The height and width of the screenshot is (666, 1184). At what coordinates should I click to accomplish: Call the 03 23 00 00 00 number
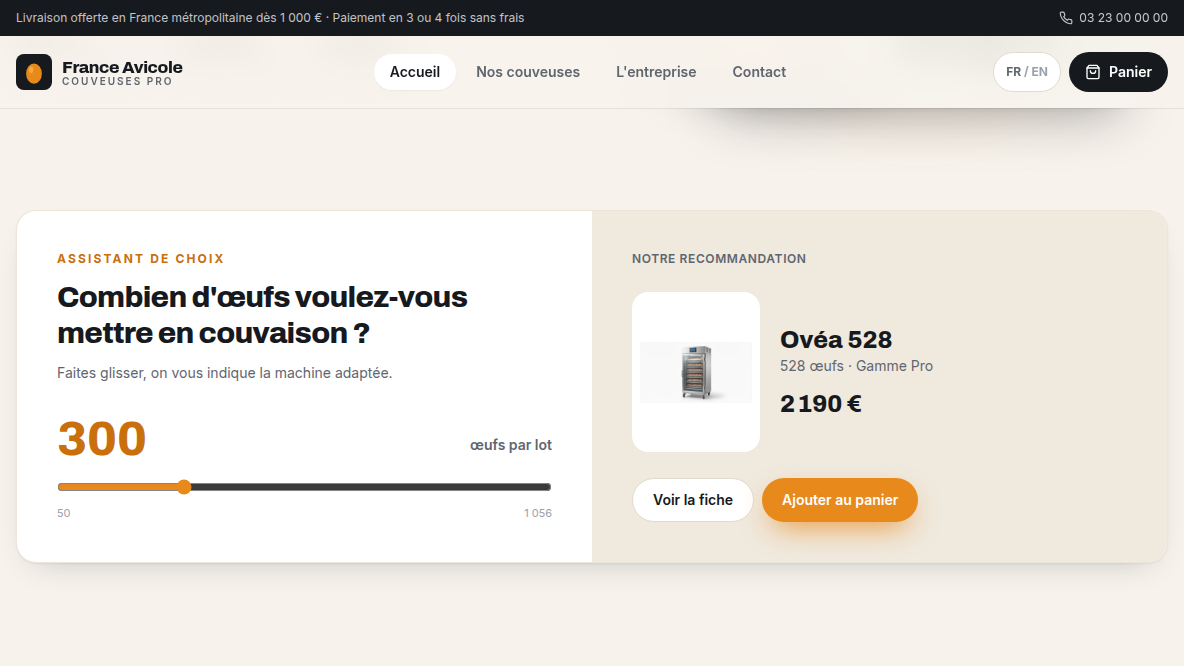(x=1123, y=18)
